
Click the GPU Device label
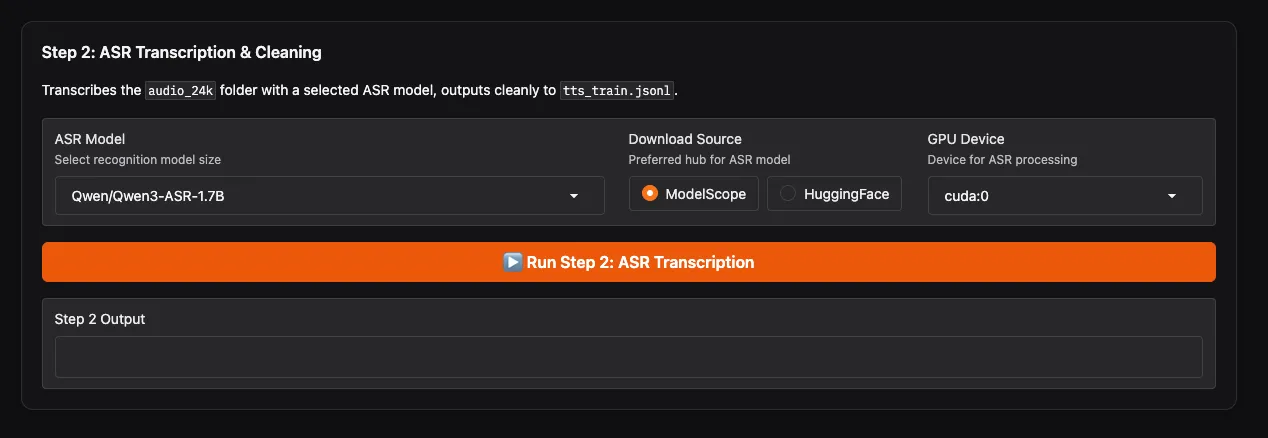(x=966, y=139)
